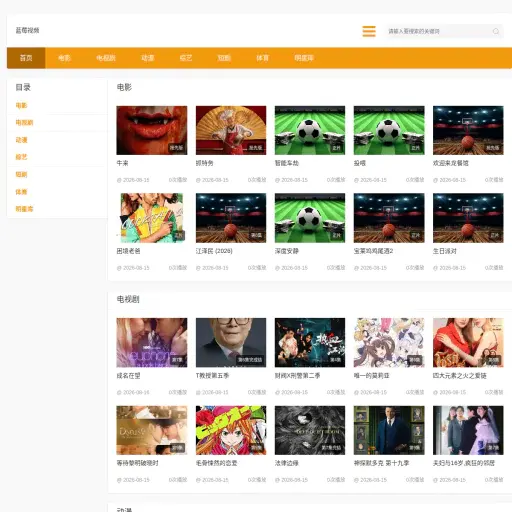The height and width of the screenshot is (512, 512).
Task: Open the 欢迎来龙餐馆 movie title link
Action: tap(451, 163)
